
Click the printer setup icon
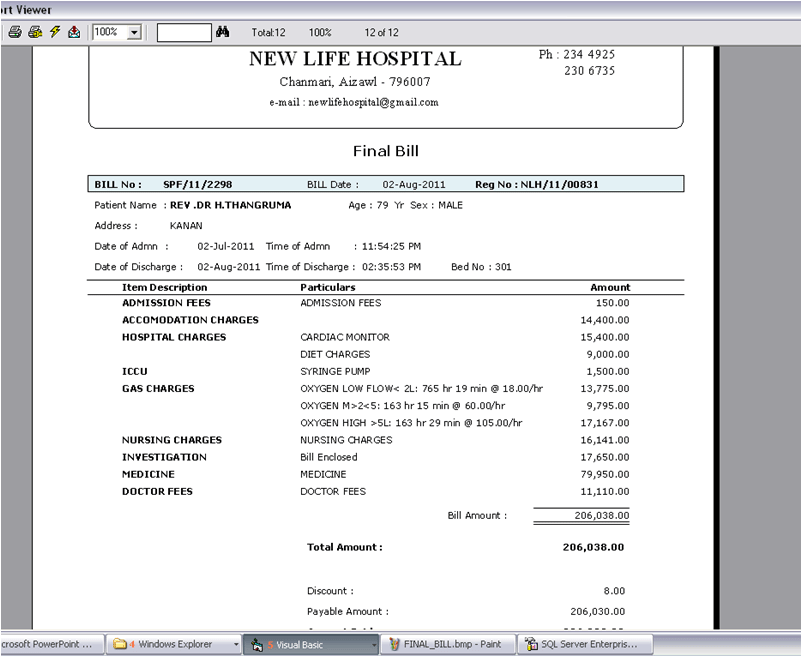(x=35, y=32)
